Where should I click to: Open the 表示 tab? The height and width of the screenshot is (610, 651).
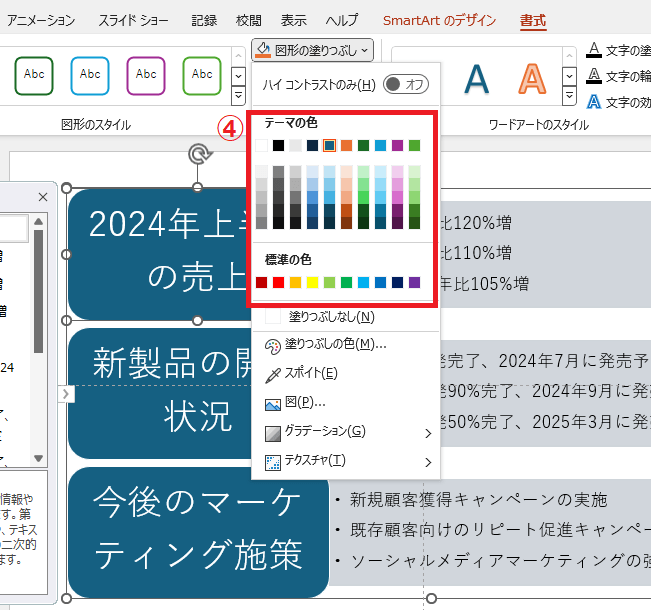(294, 20)
